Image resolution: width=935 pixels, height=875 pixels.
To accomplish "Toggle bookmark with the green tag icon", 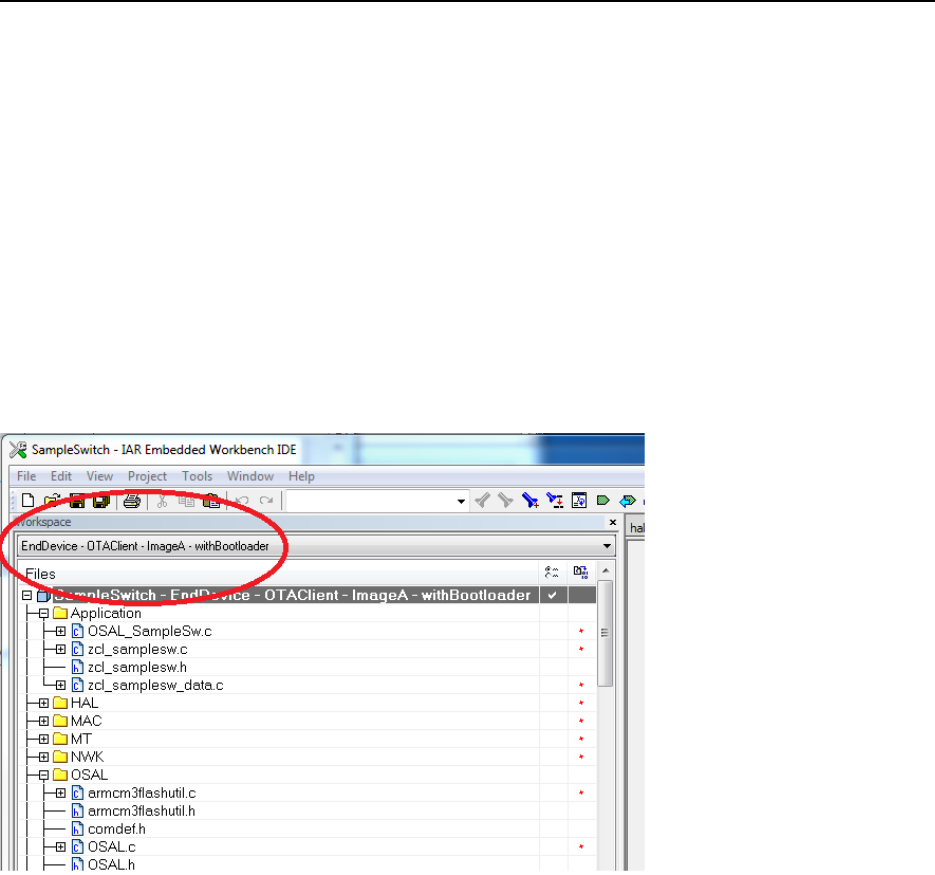I will 603,500.
